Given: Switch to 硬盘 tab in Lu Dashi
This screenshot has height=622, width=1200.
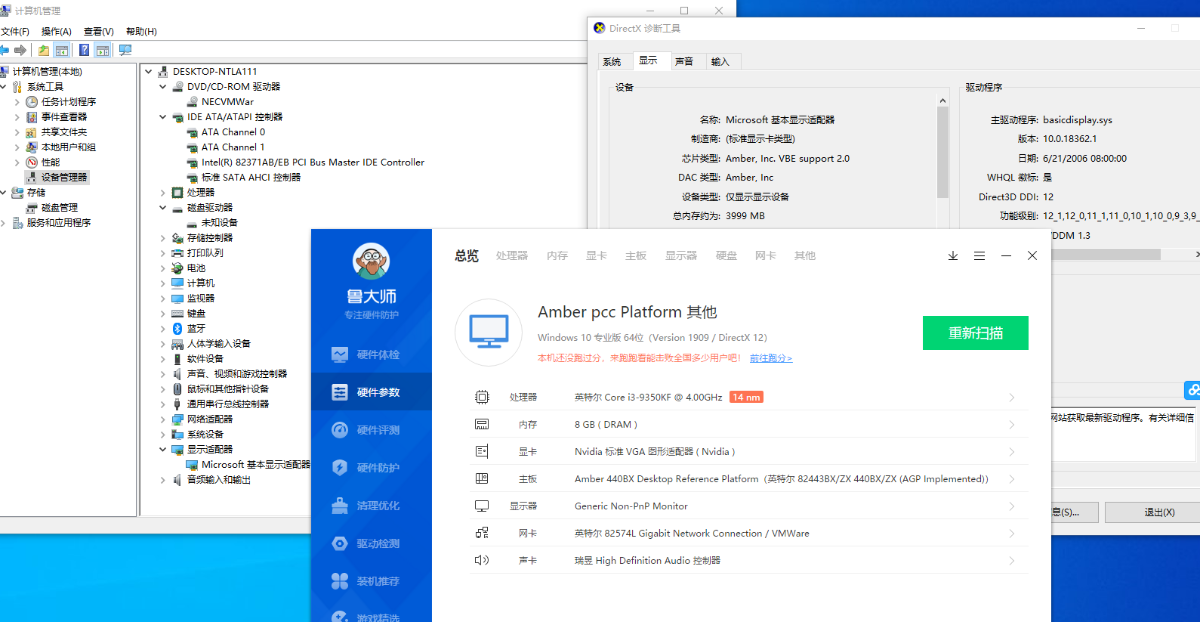Looking at the screenshot, I should 726,256.
